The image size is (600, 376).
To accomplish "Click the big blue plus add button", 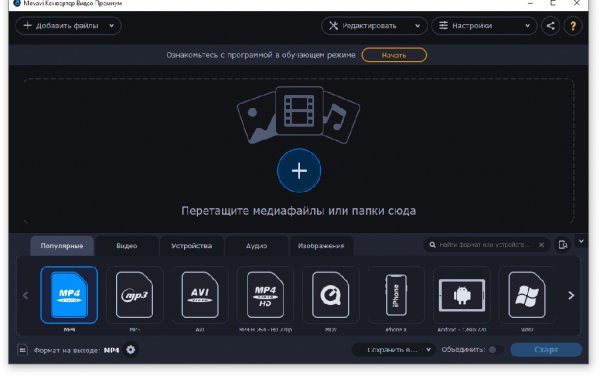I will pyautogui.click(x=299, y=171).
